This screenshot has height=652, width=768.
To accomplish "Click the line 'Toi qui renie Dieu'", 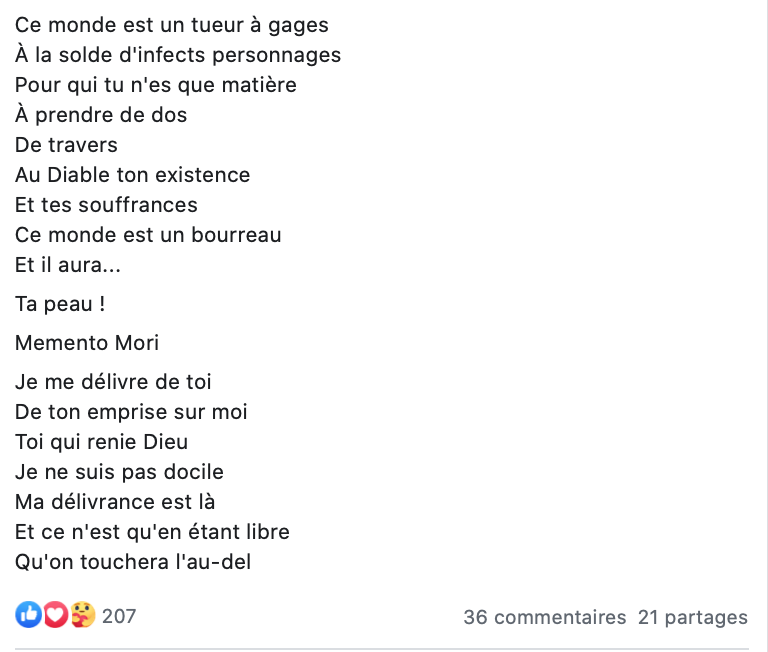I will click(101, 442).
